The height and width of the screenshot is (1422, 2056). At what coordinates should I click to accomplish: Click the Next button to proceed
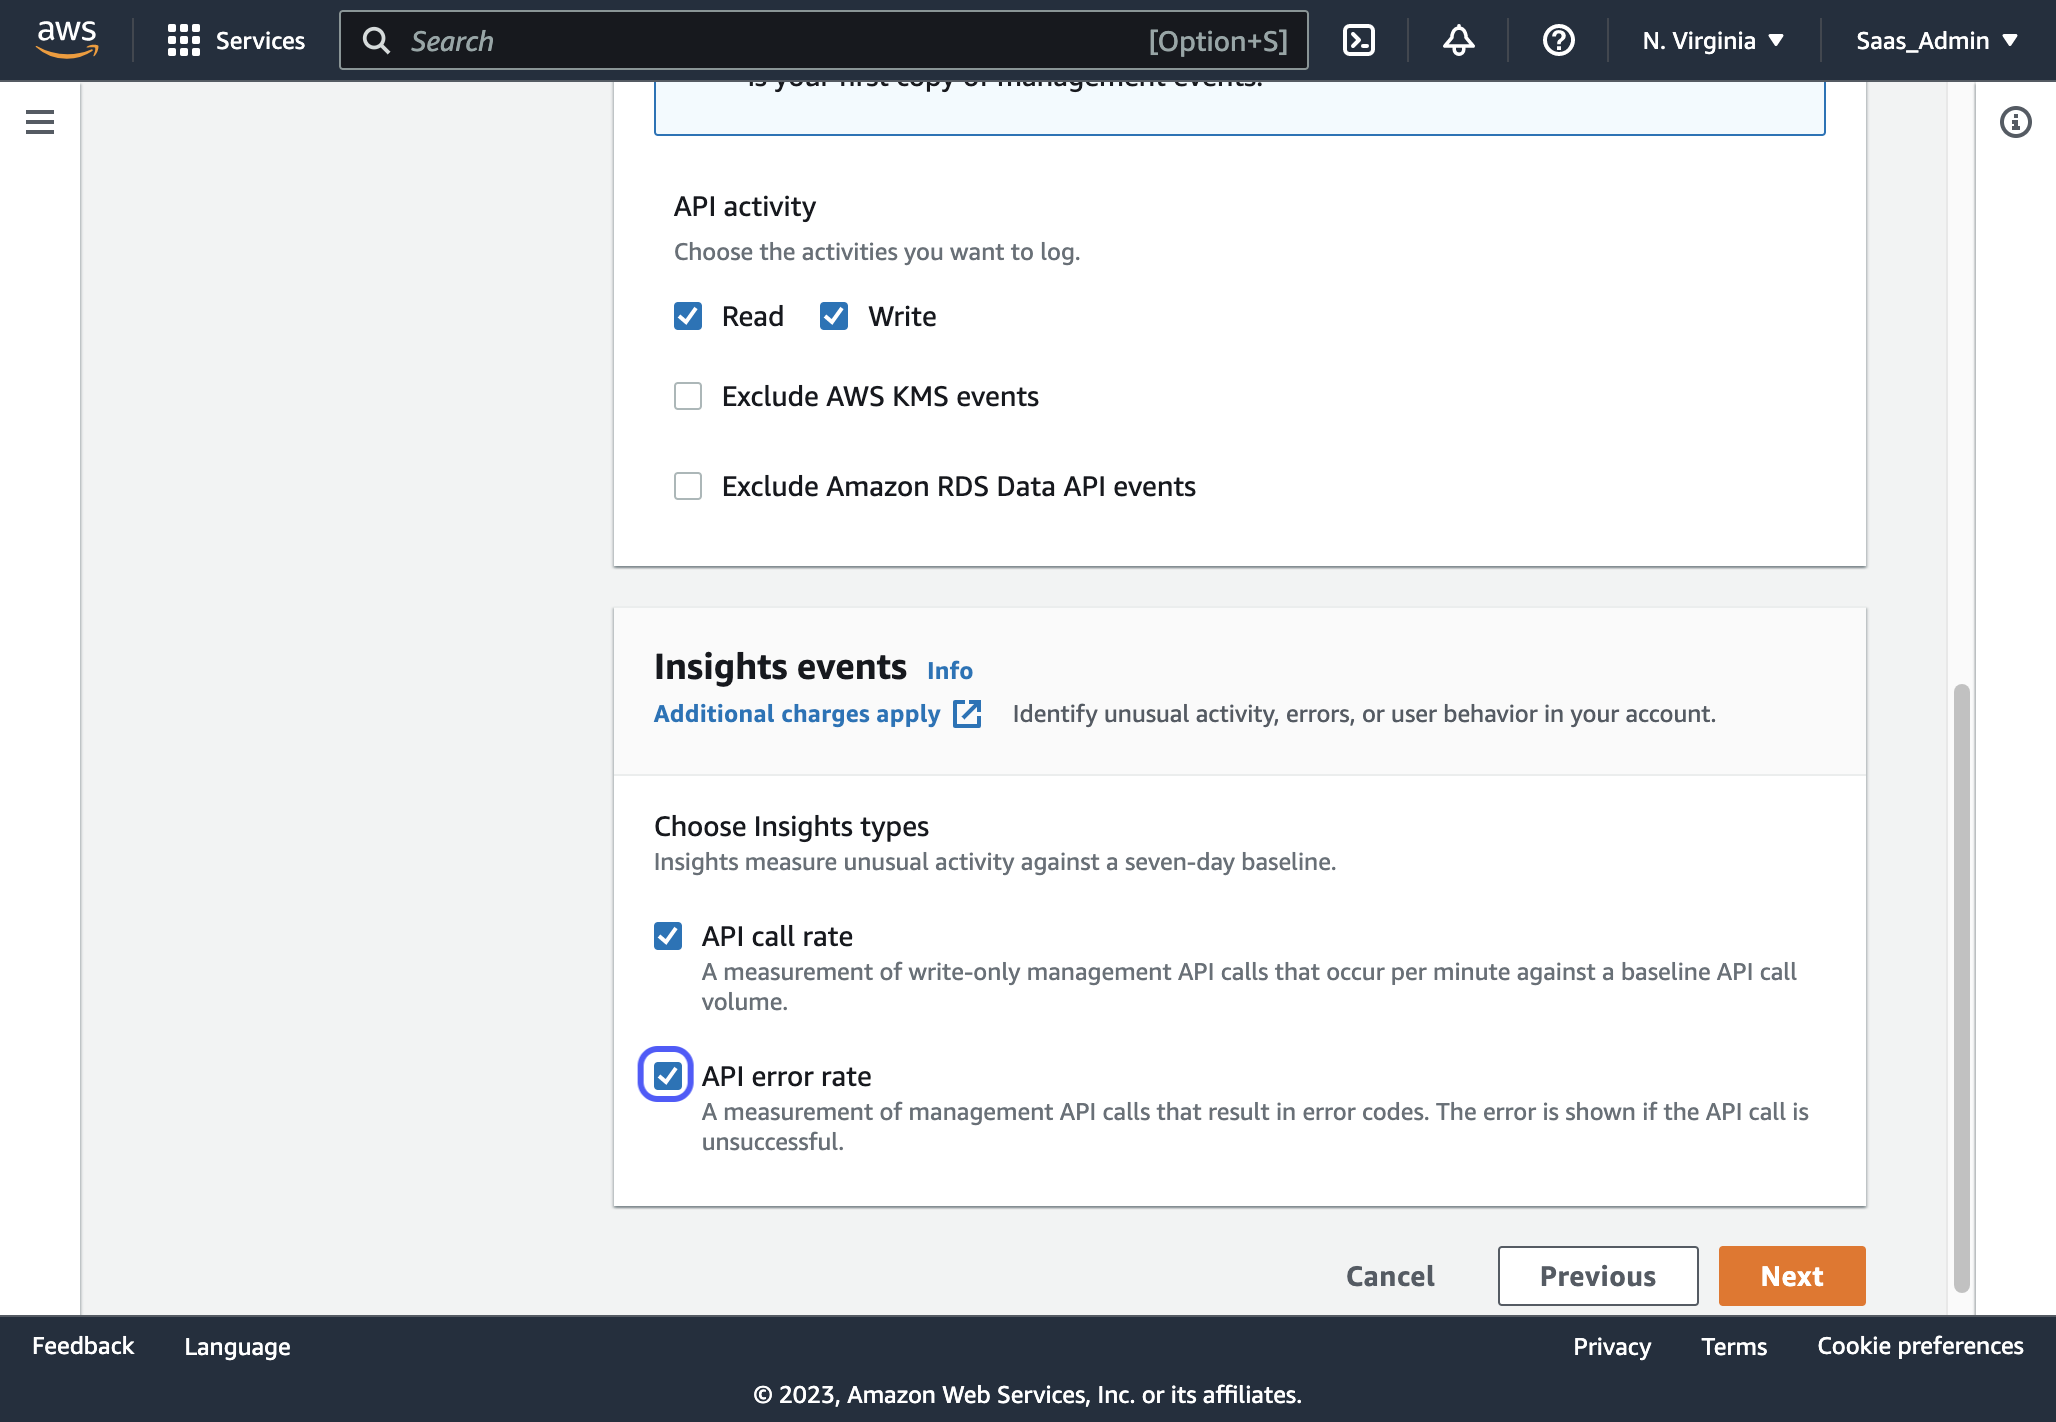pos(1794,1275)
